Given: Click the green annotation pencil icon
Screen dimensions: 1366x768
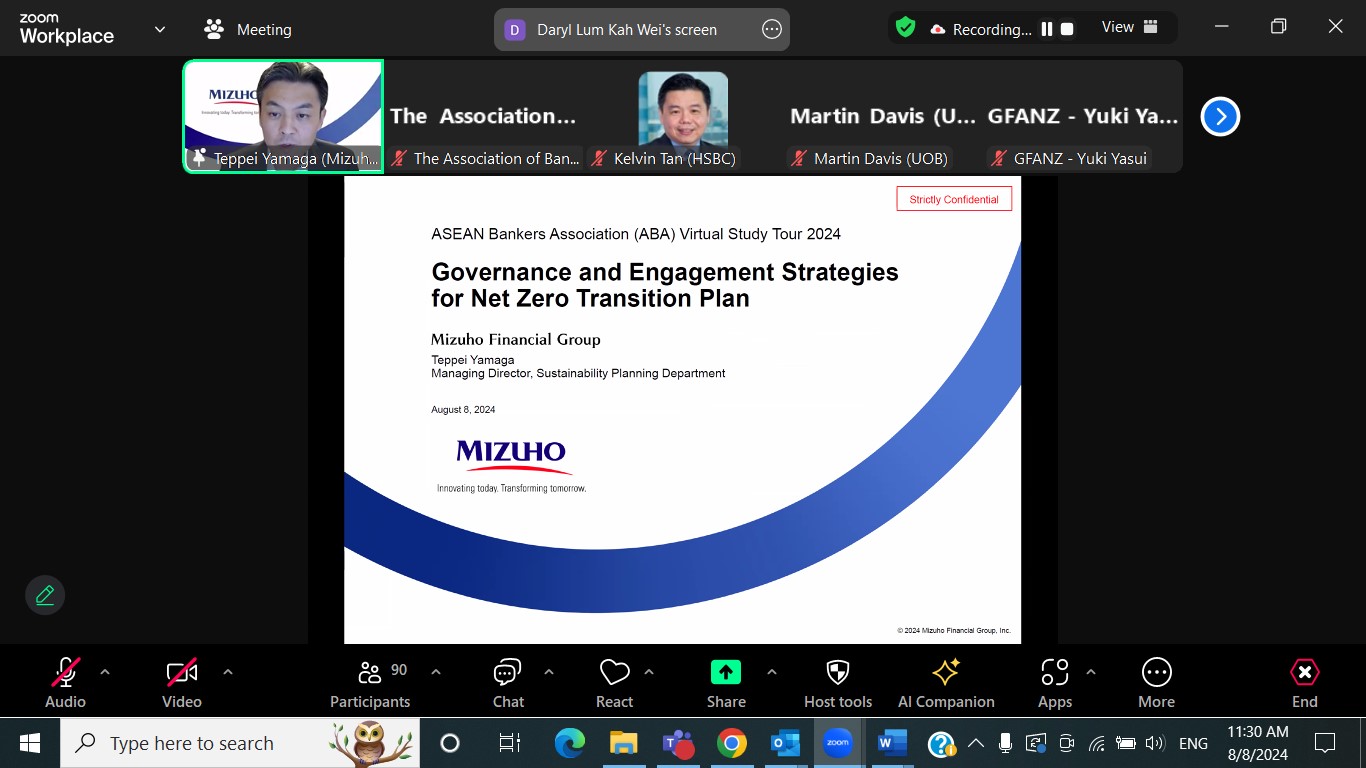Looking at the screenshot, I should (45, 595).
